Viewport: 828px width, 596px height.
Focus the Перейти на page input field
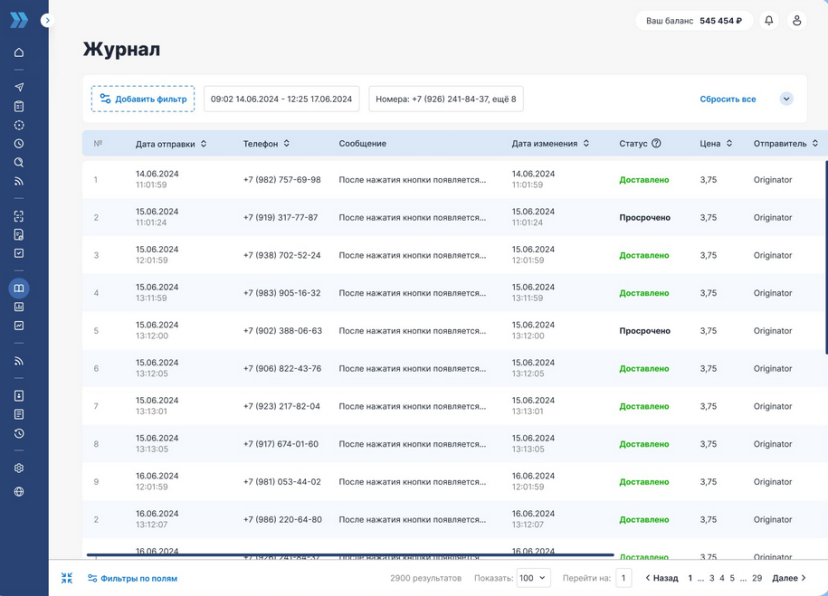pyautogui.click(x=624, y=578)
